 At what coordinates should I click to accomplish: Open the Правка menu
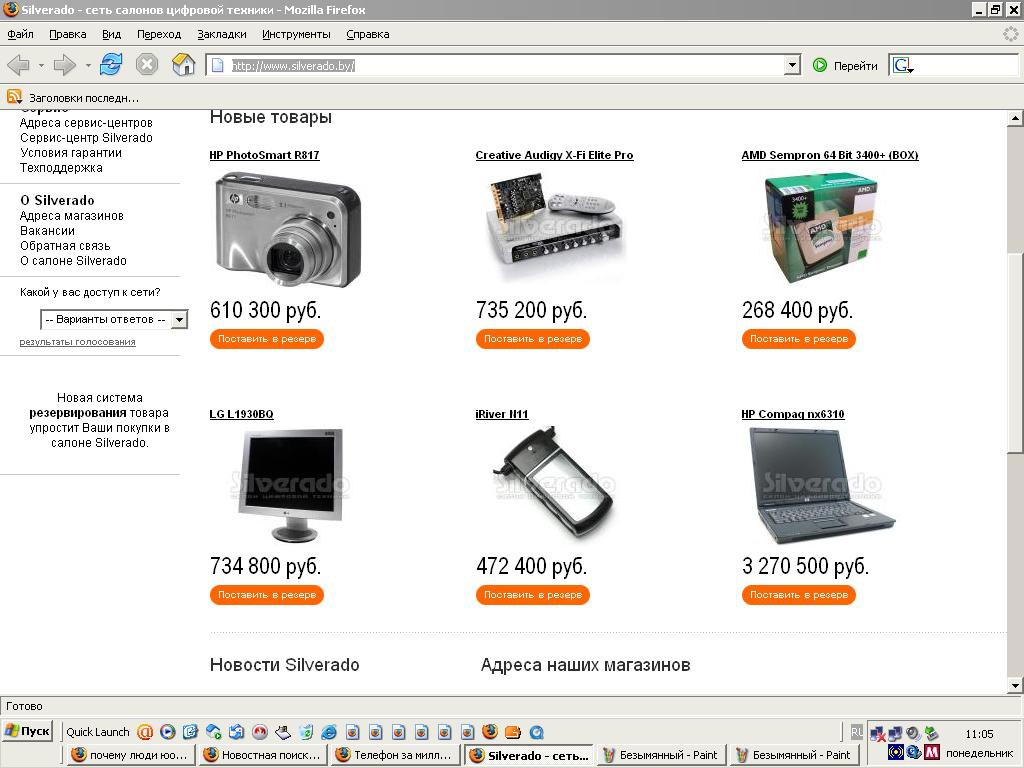68,34
